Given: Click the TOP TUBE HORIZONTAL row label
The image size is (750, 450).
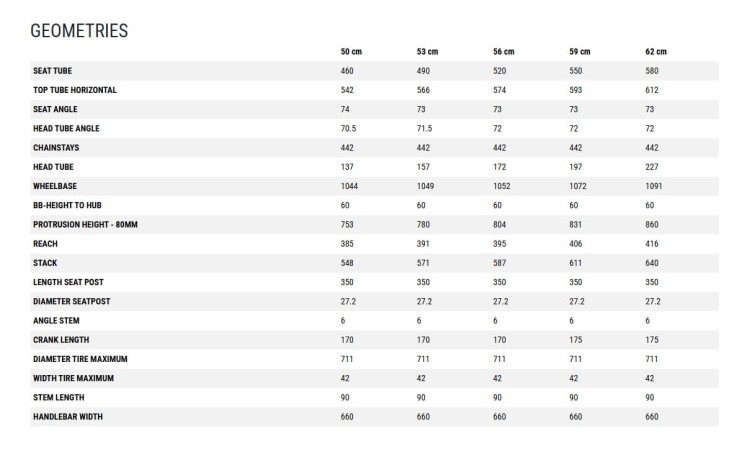Looking at the screenshot, I should pyautogui.click(x=75, y=90).
